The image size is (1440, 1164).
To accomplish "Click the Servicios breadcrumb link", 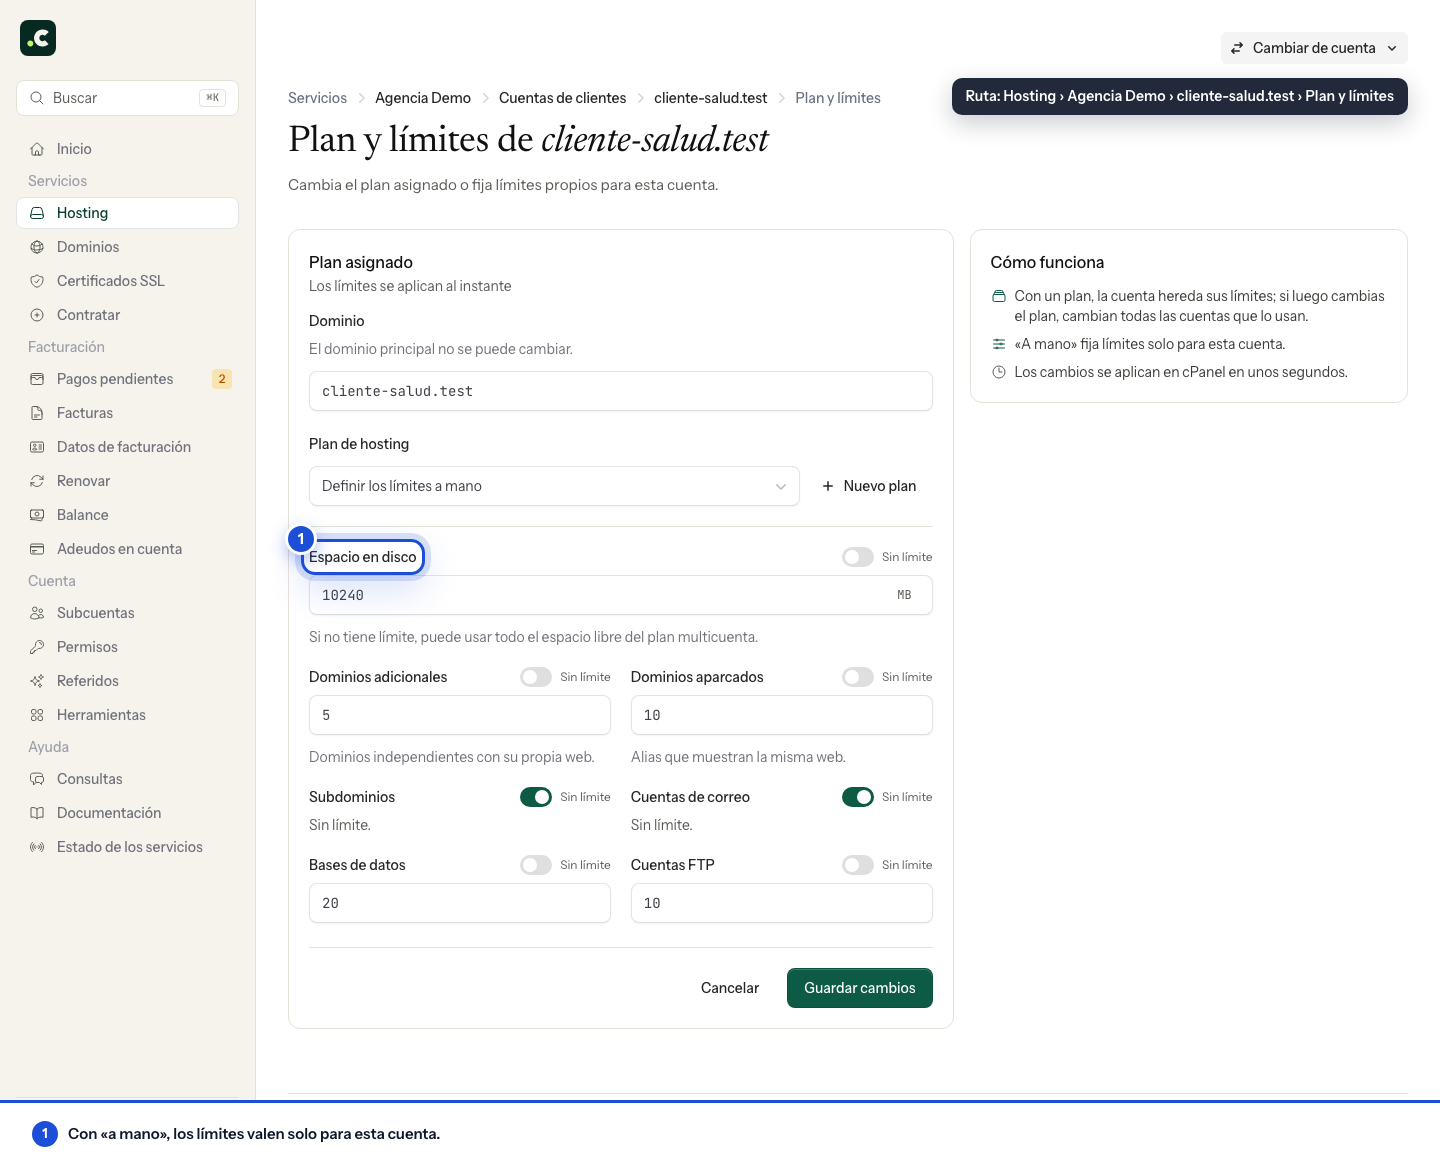I will click(317, 98).
